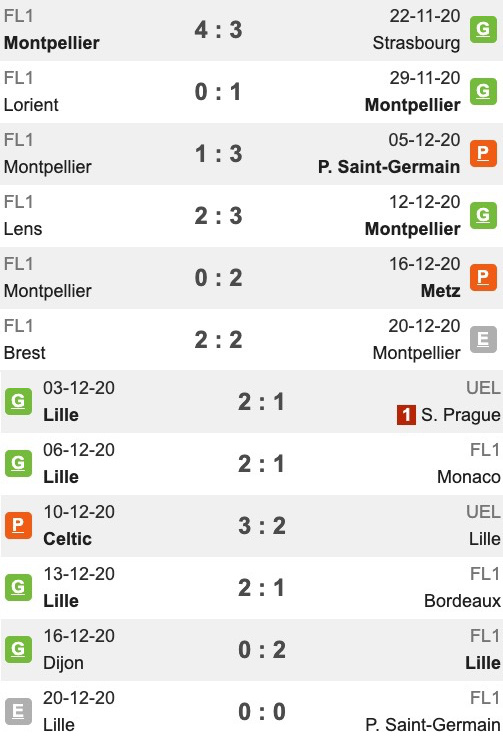Click grey E badge for Lille vs P. Saint-Germain
Viewport: 503px width, 740px height.
pyautogui.click(x=18, y=711)
